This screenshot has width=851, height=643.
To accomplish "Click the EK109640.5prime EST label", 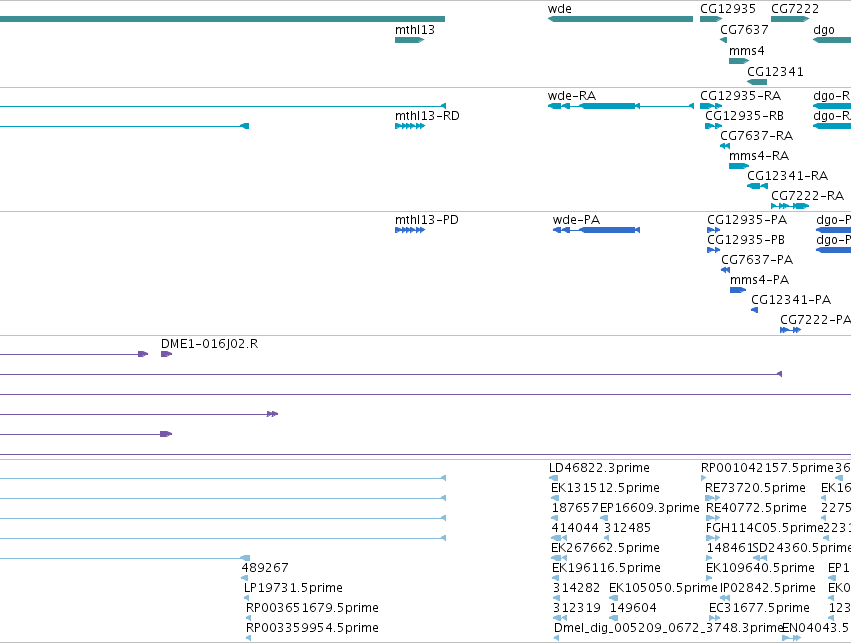I will (760, 568).
